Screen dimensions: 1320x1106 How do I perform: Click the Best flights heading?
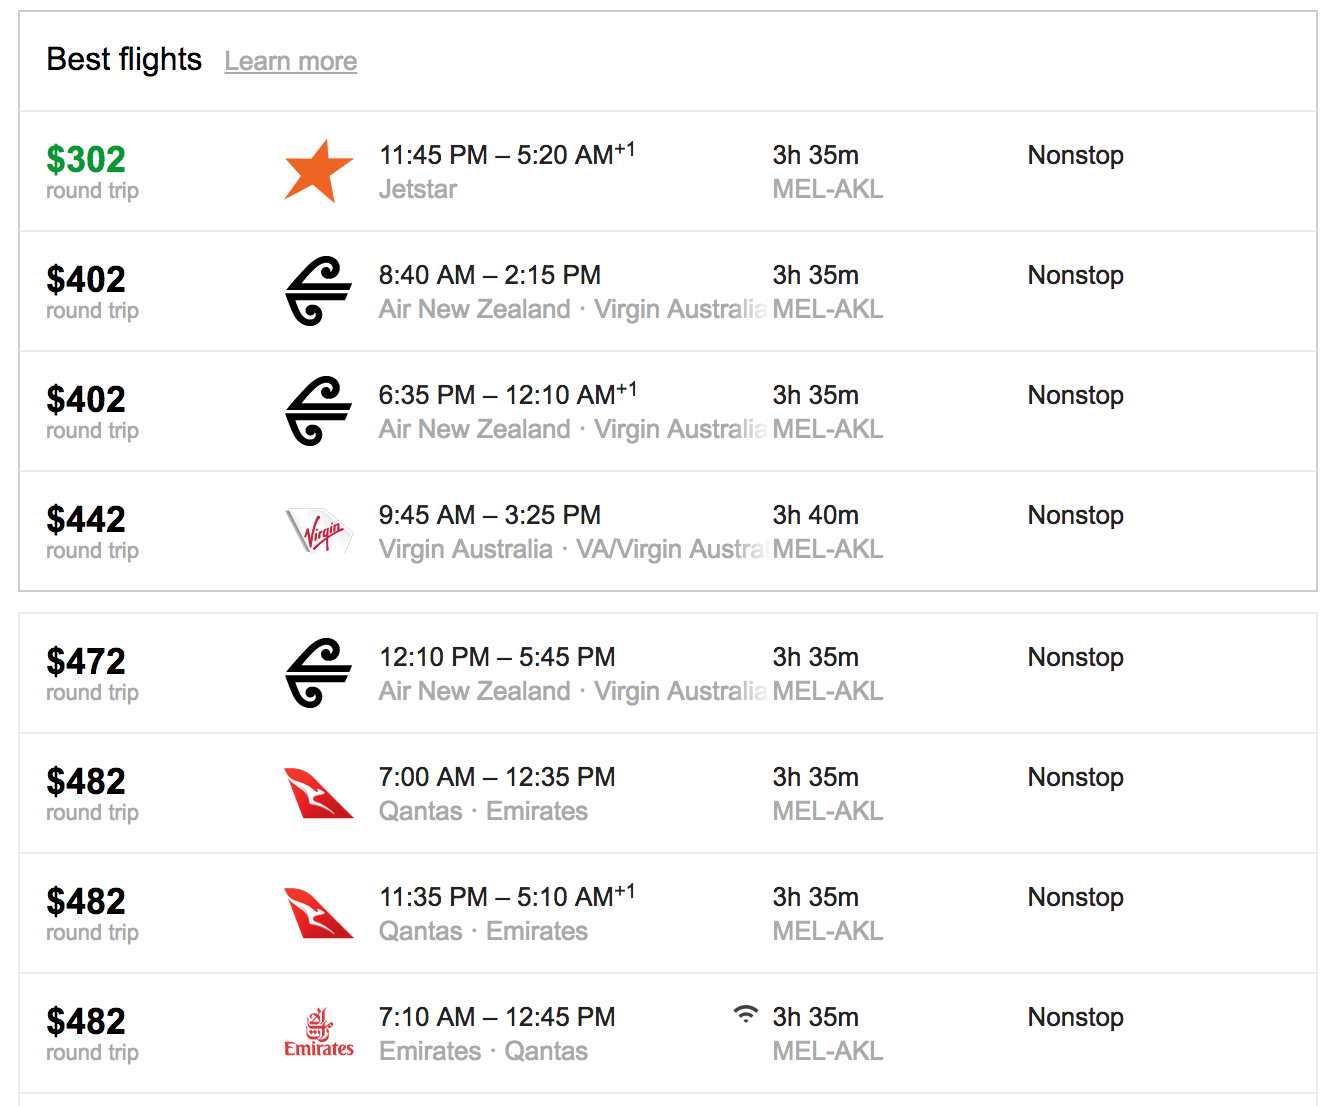[x=124, y=60]
